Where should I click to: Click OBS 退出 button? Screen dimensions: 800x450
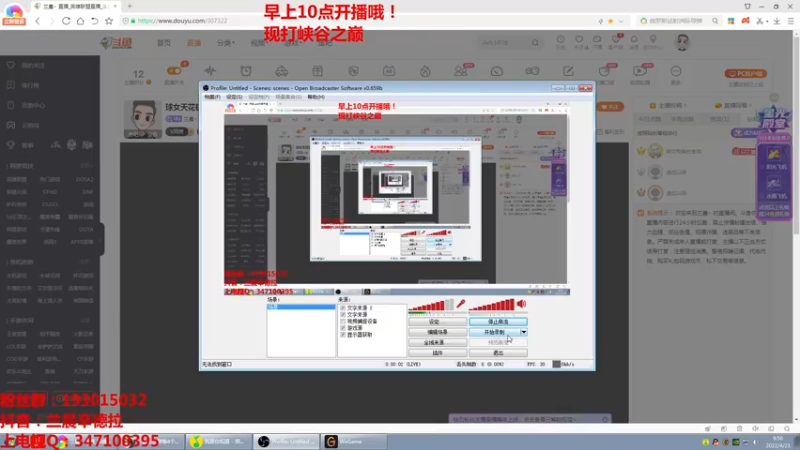(498, 353)
